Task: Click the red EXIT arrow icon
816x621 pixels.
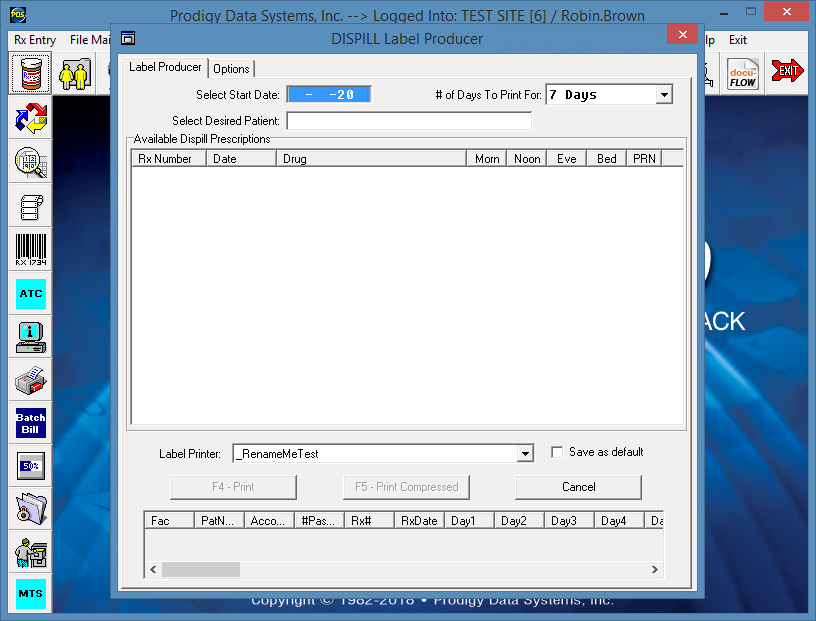Action: click(x=788, y=74)
